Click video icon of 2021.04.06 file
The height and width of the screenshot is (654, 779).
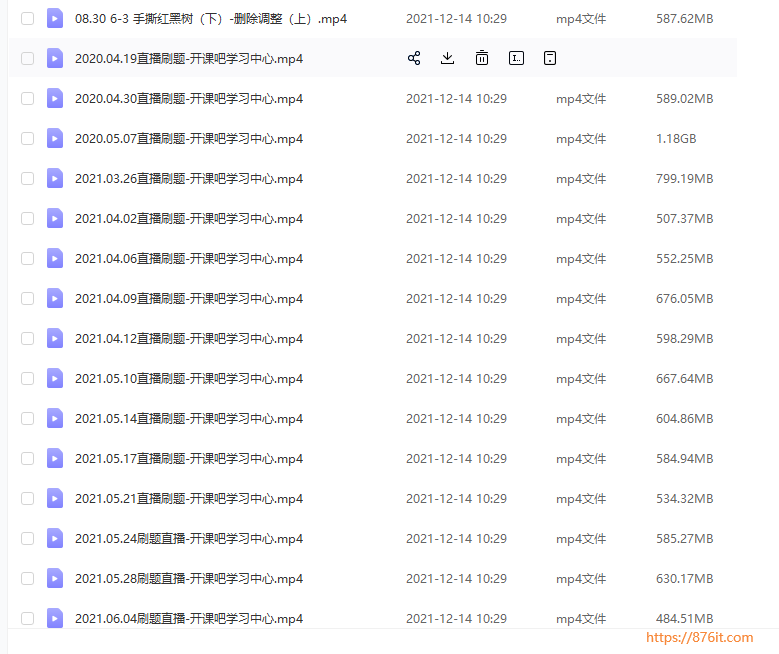coord(55,258)
